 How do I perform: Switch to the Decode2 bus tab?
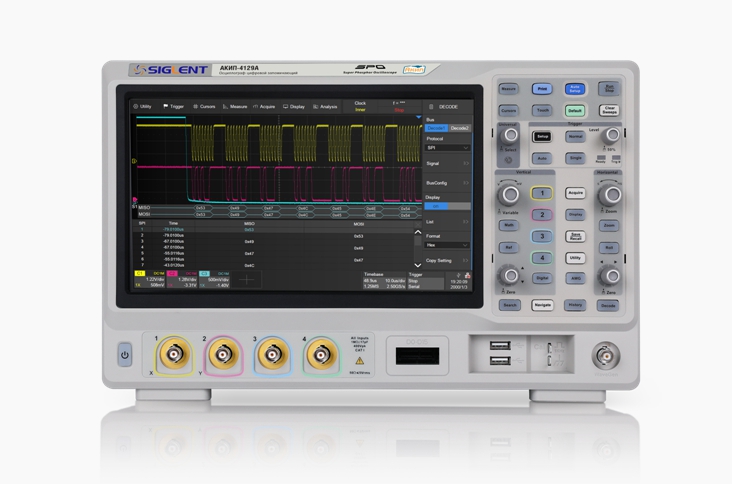459,128
